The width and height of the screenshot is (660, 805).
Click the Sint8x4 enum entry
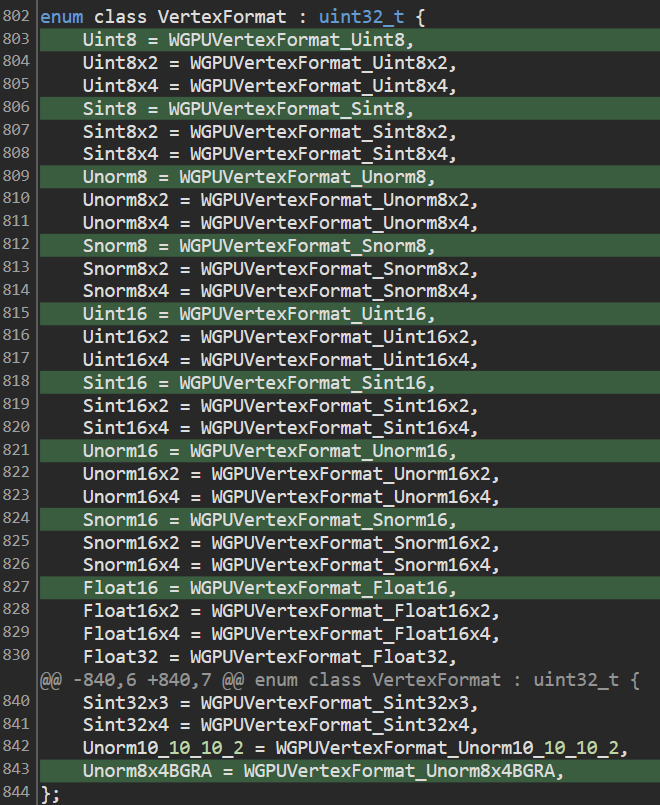tap(269, 154)
